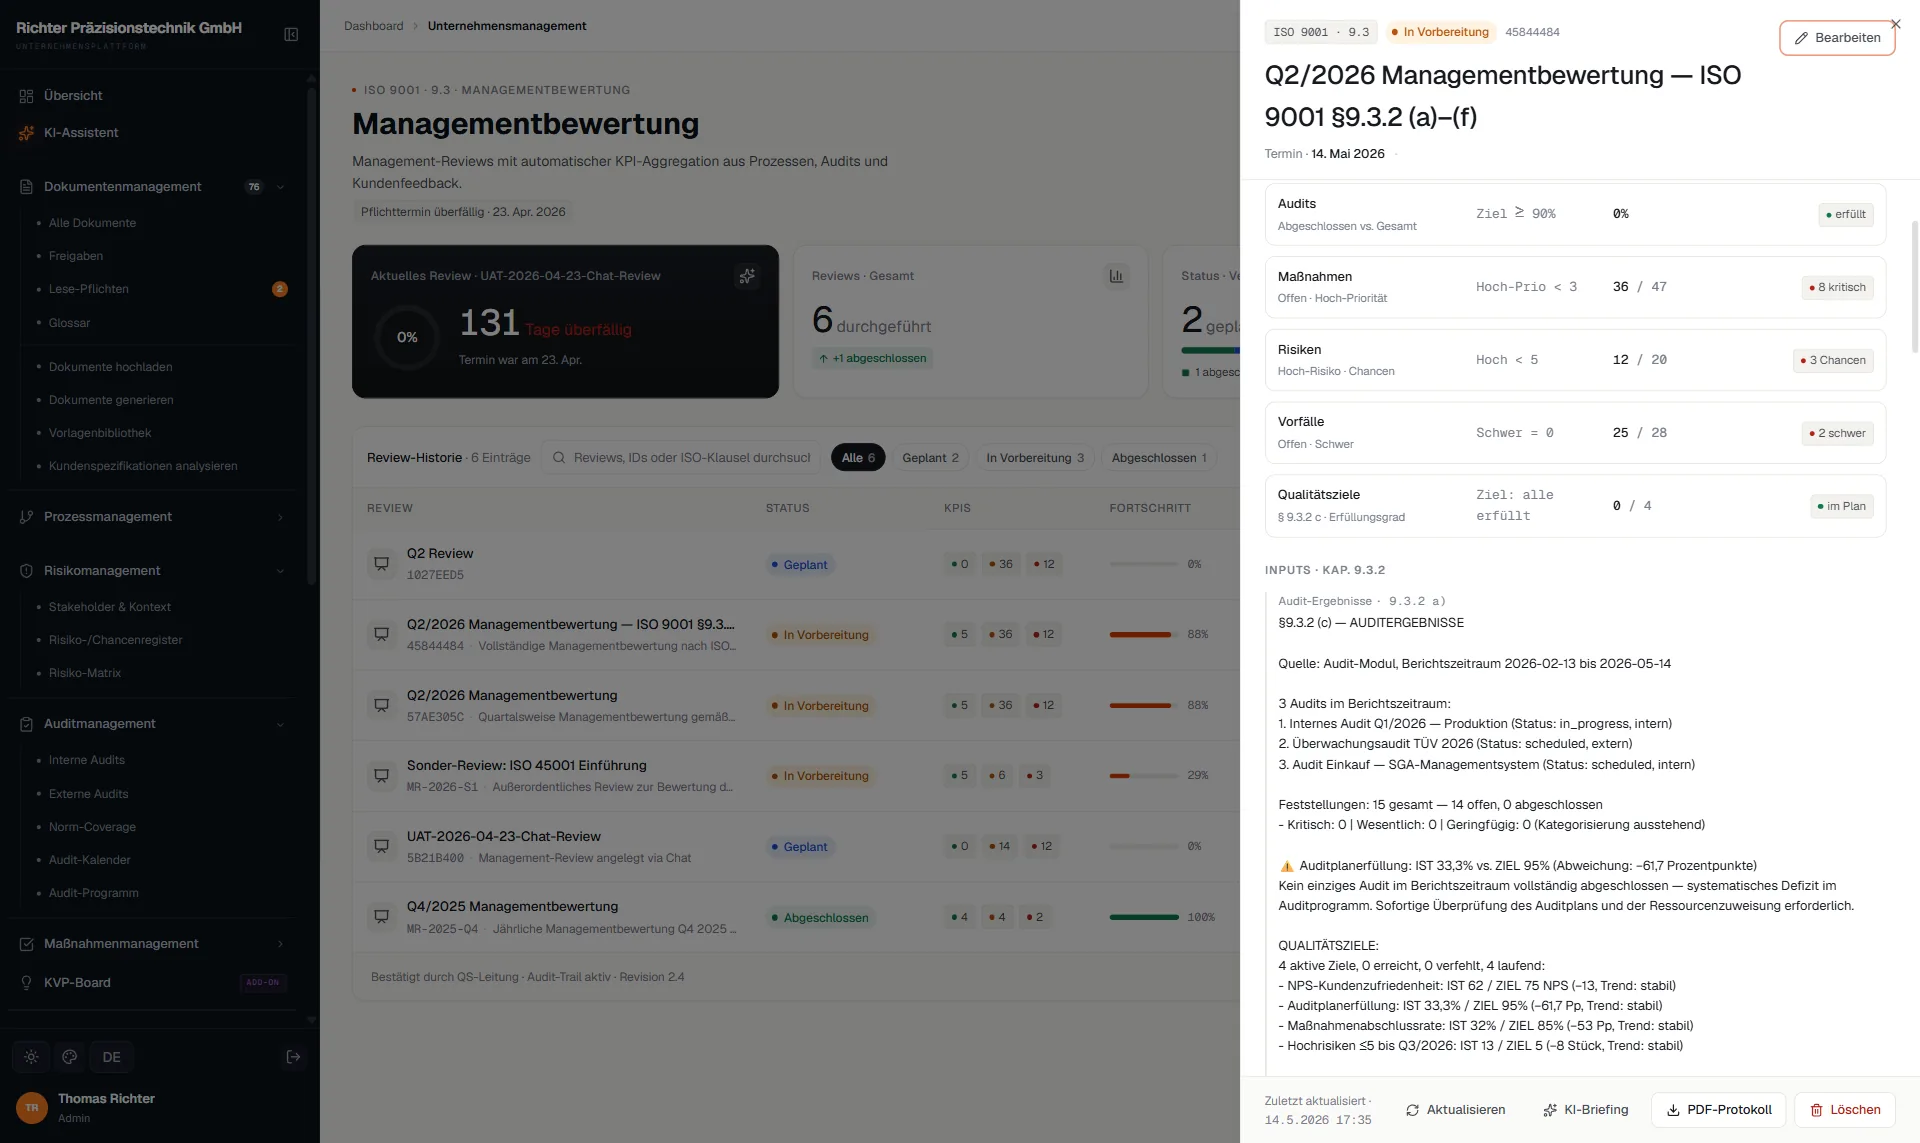Click the Bearbeiten button
Screen dimensions: 1920x1143
coord(1837,38)
